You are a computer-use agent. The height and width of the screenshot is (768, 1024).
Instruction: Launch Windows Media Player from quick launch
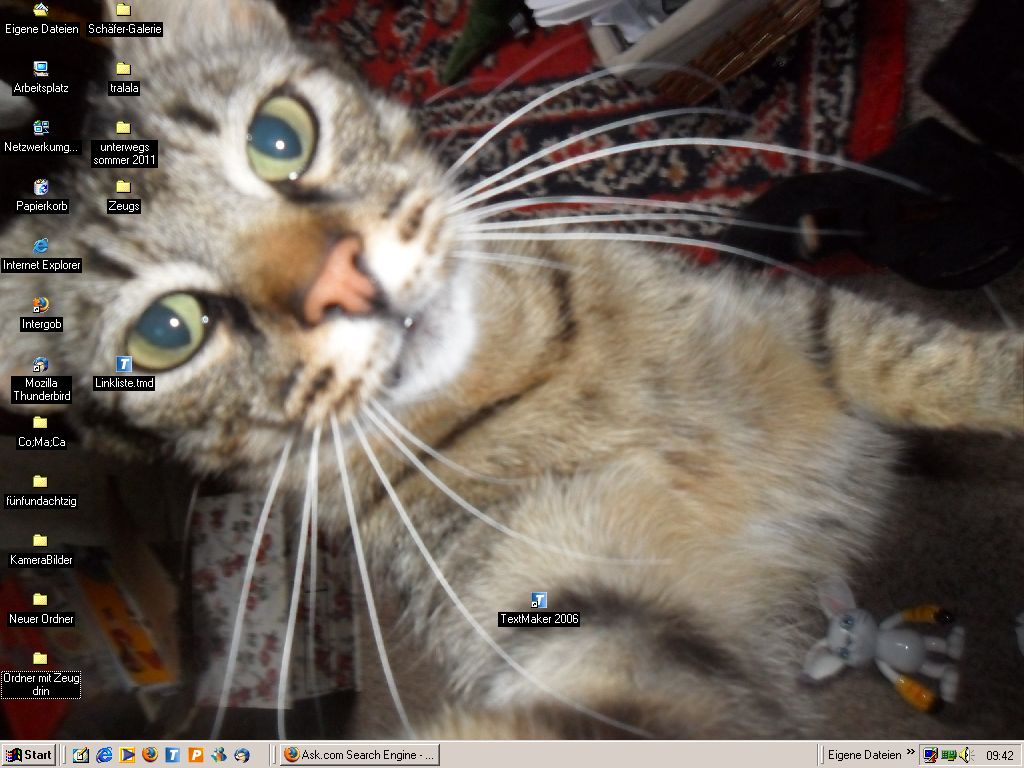(x=127, y=755)
